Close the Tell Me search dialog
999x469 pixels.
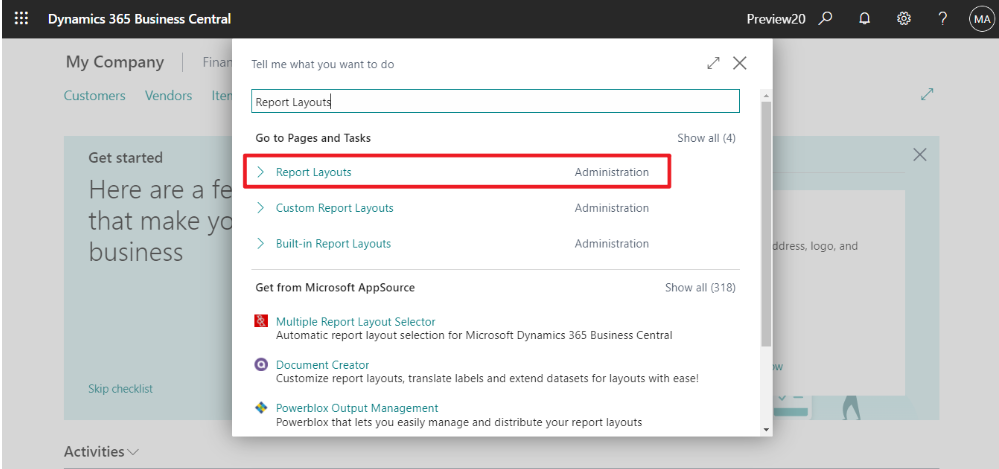[x=740, y=63]
